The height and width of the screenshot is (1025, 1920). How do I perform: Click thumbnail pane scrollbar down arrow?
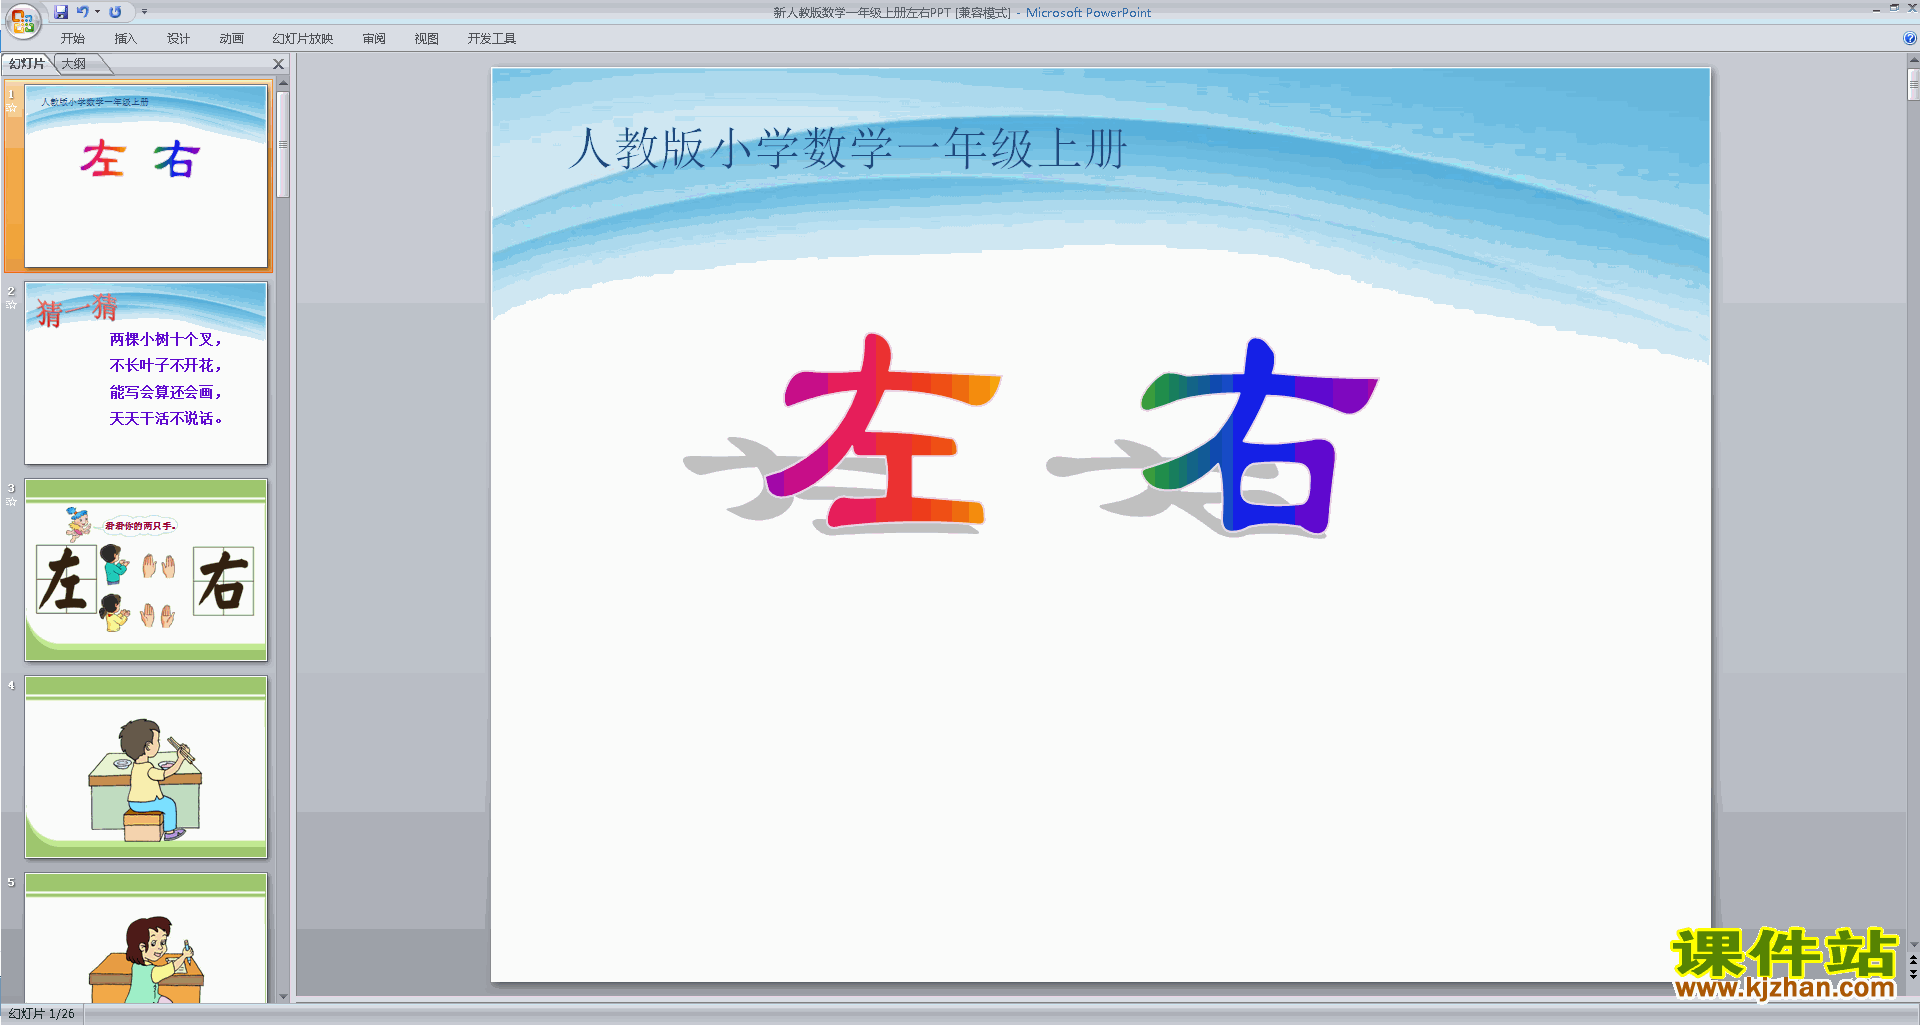(x=283, y=996)
